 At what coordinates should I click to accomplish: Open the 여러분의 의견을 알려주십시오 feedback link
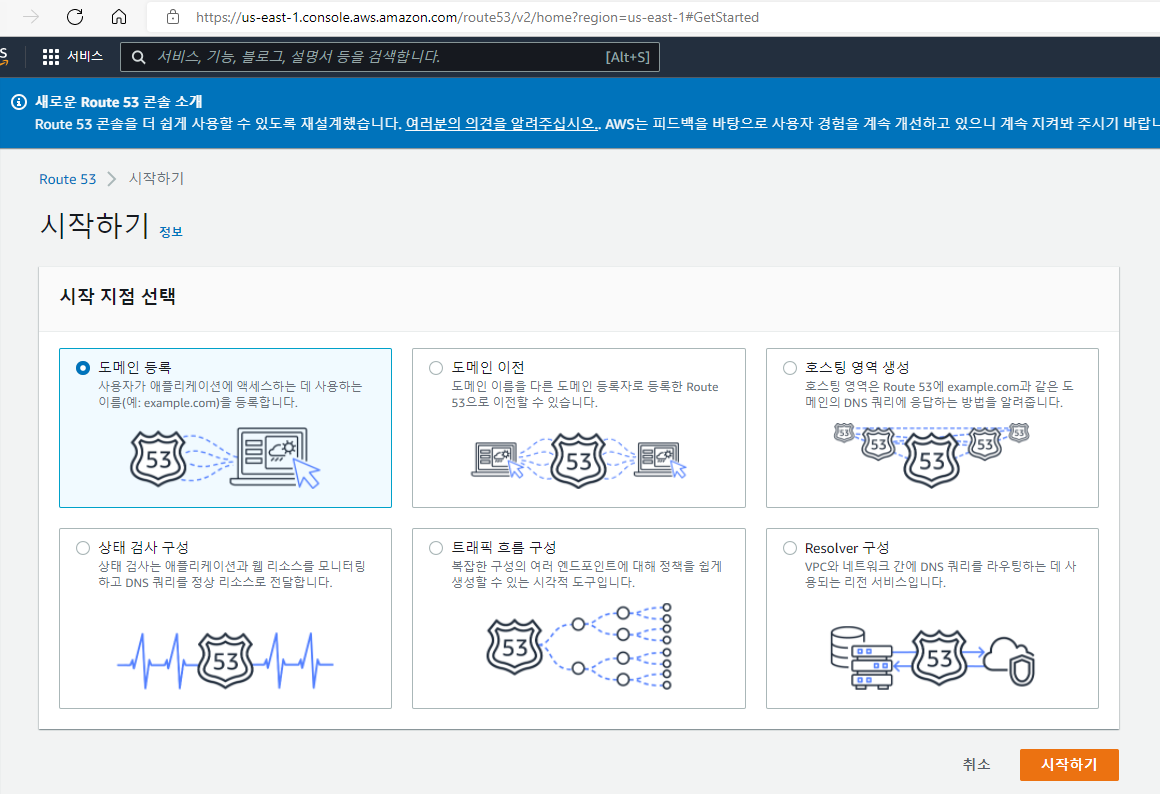[x=502, y=124]
